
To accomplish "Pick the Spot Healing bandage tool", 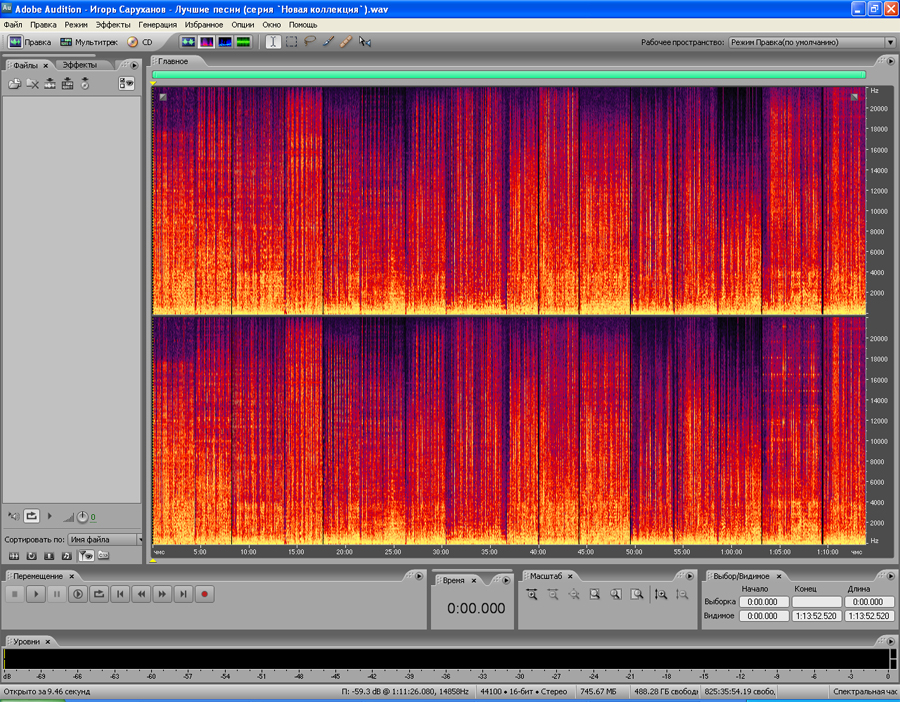I will click(x=346, y=42).
